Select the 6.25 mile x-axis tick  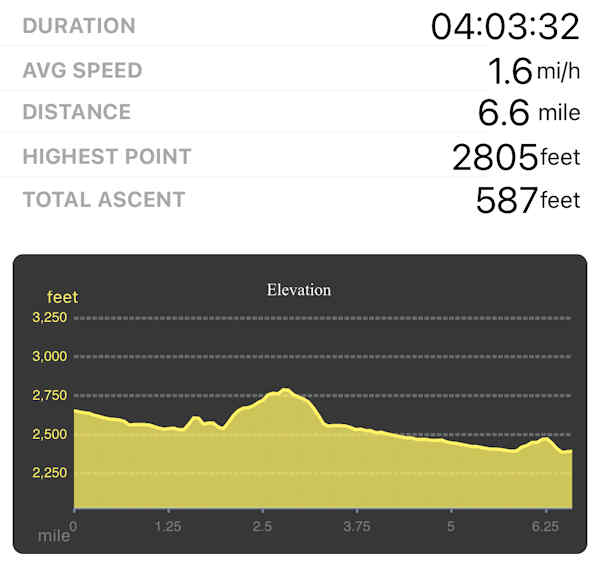point(545,526)
